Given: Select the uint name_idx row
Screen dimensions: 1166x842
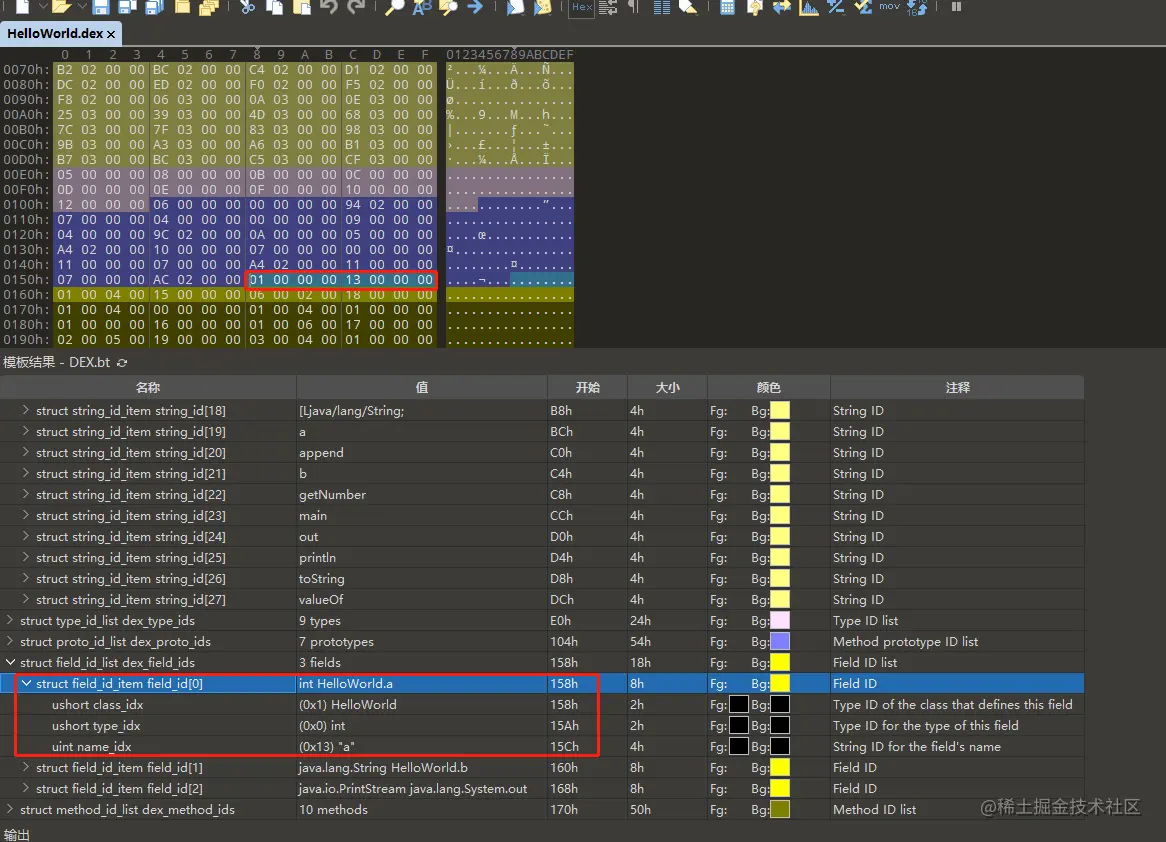Looking at the screenshot, I should point(542,746).
